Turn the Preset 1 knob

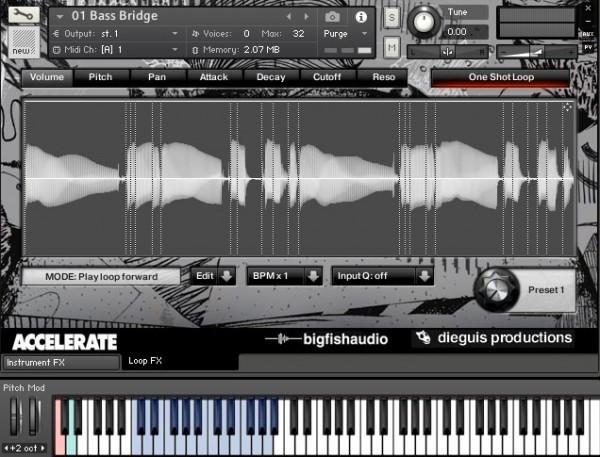coord(496,290)
